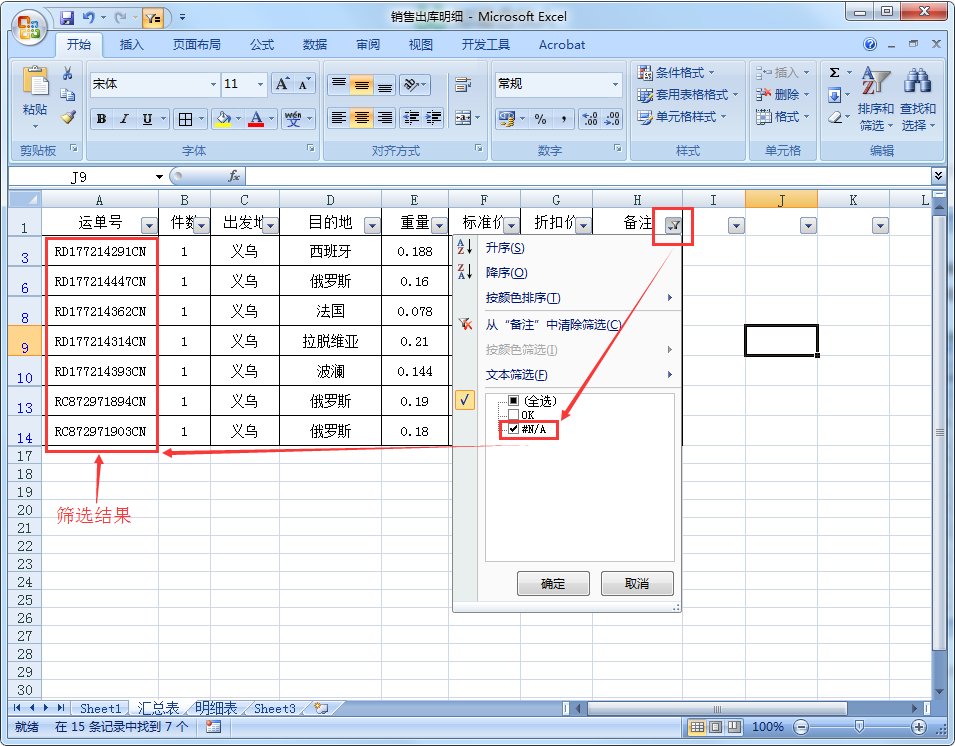Click the 确定 button to apply filter

pos(553,583)
